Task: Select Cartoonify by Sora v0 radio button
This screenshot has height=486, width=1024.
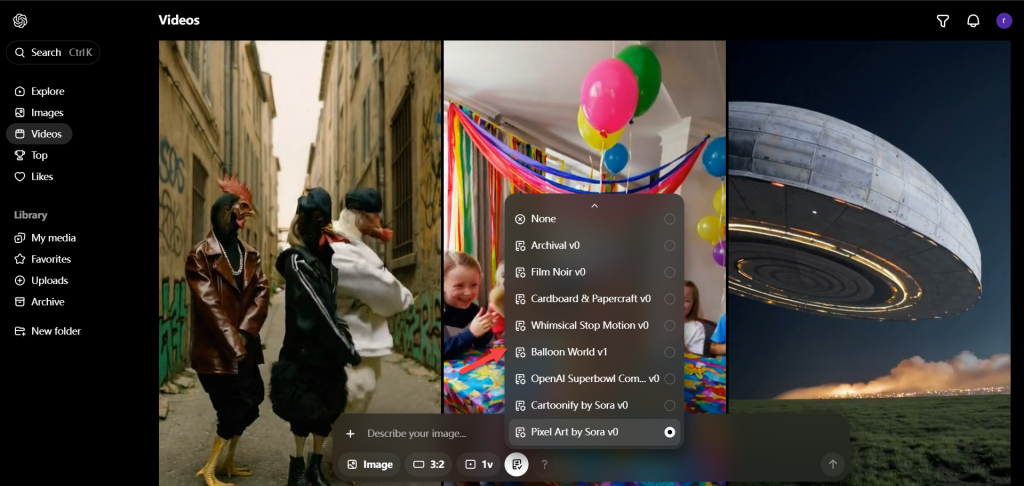Action: [x=669, y=406]
